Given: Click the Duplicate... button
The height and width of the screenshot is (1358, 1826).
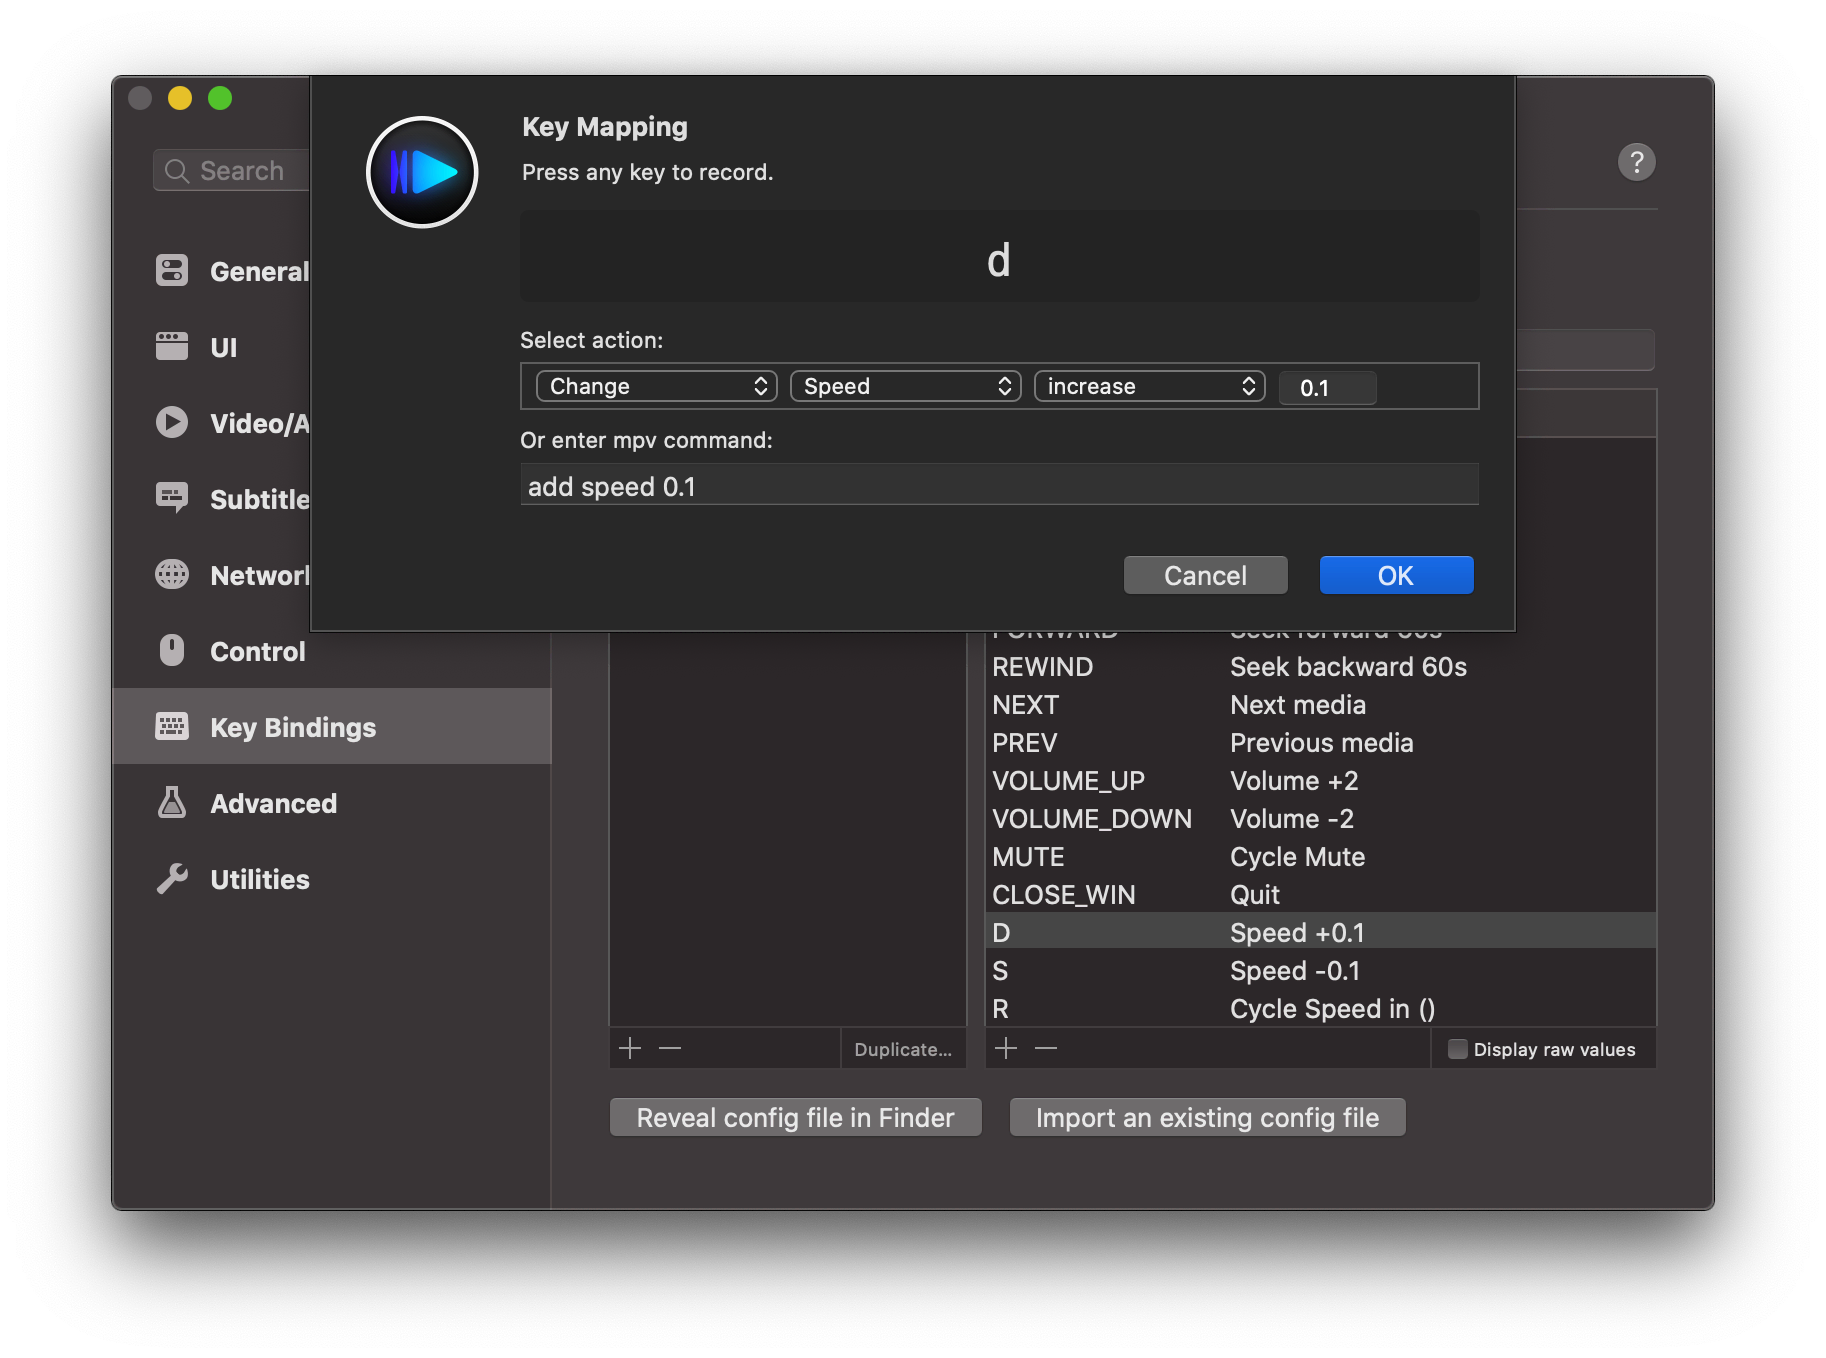Looking at the screenshot, I should click(x=903, y=1049).
